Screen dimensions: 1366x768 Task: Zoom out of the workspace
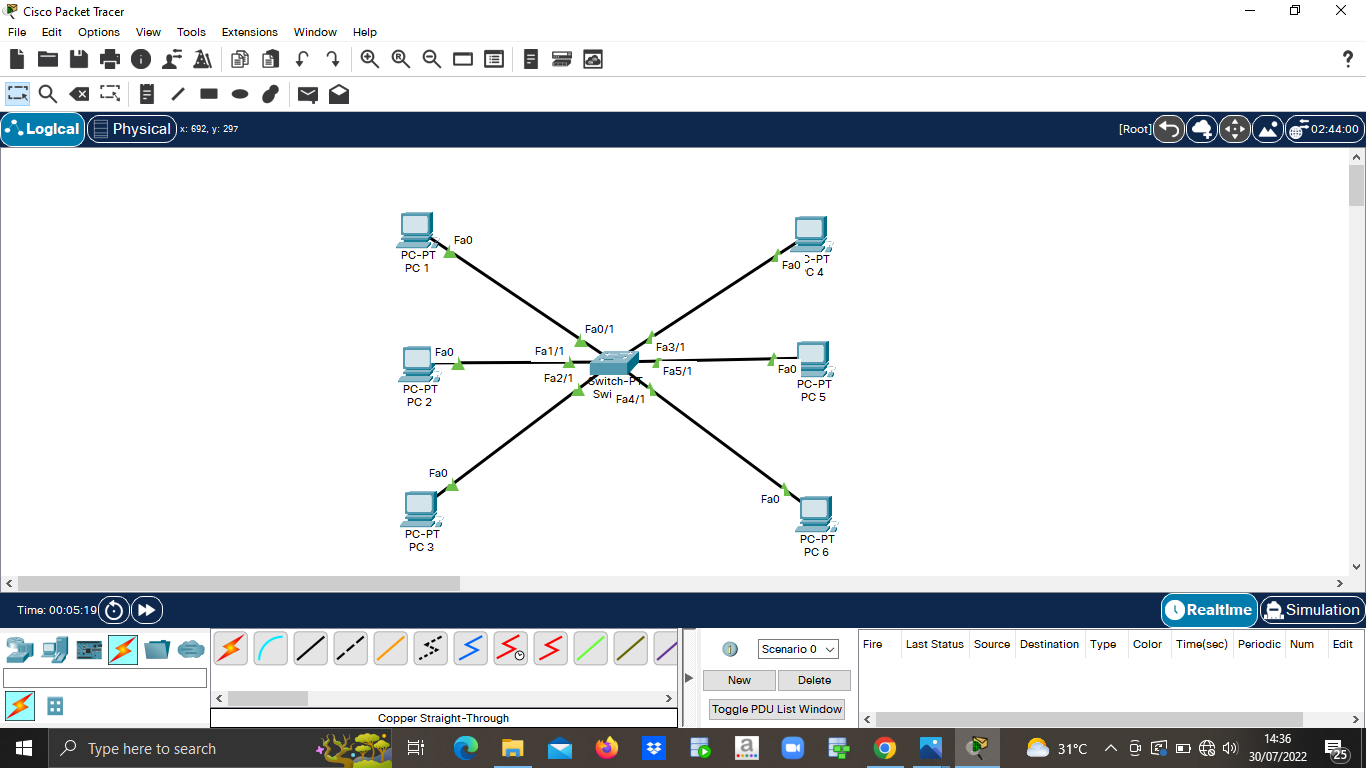pos(432,60)
